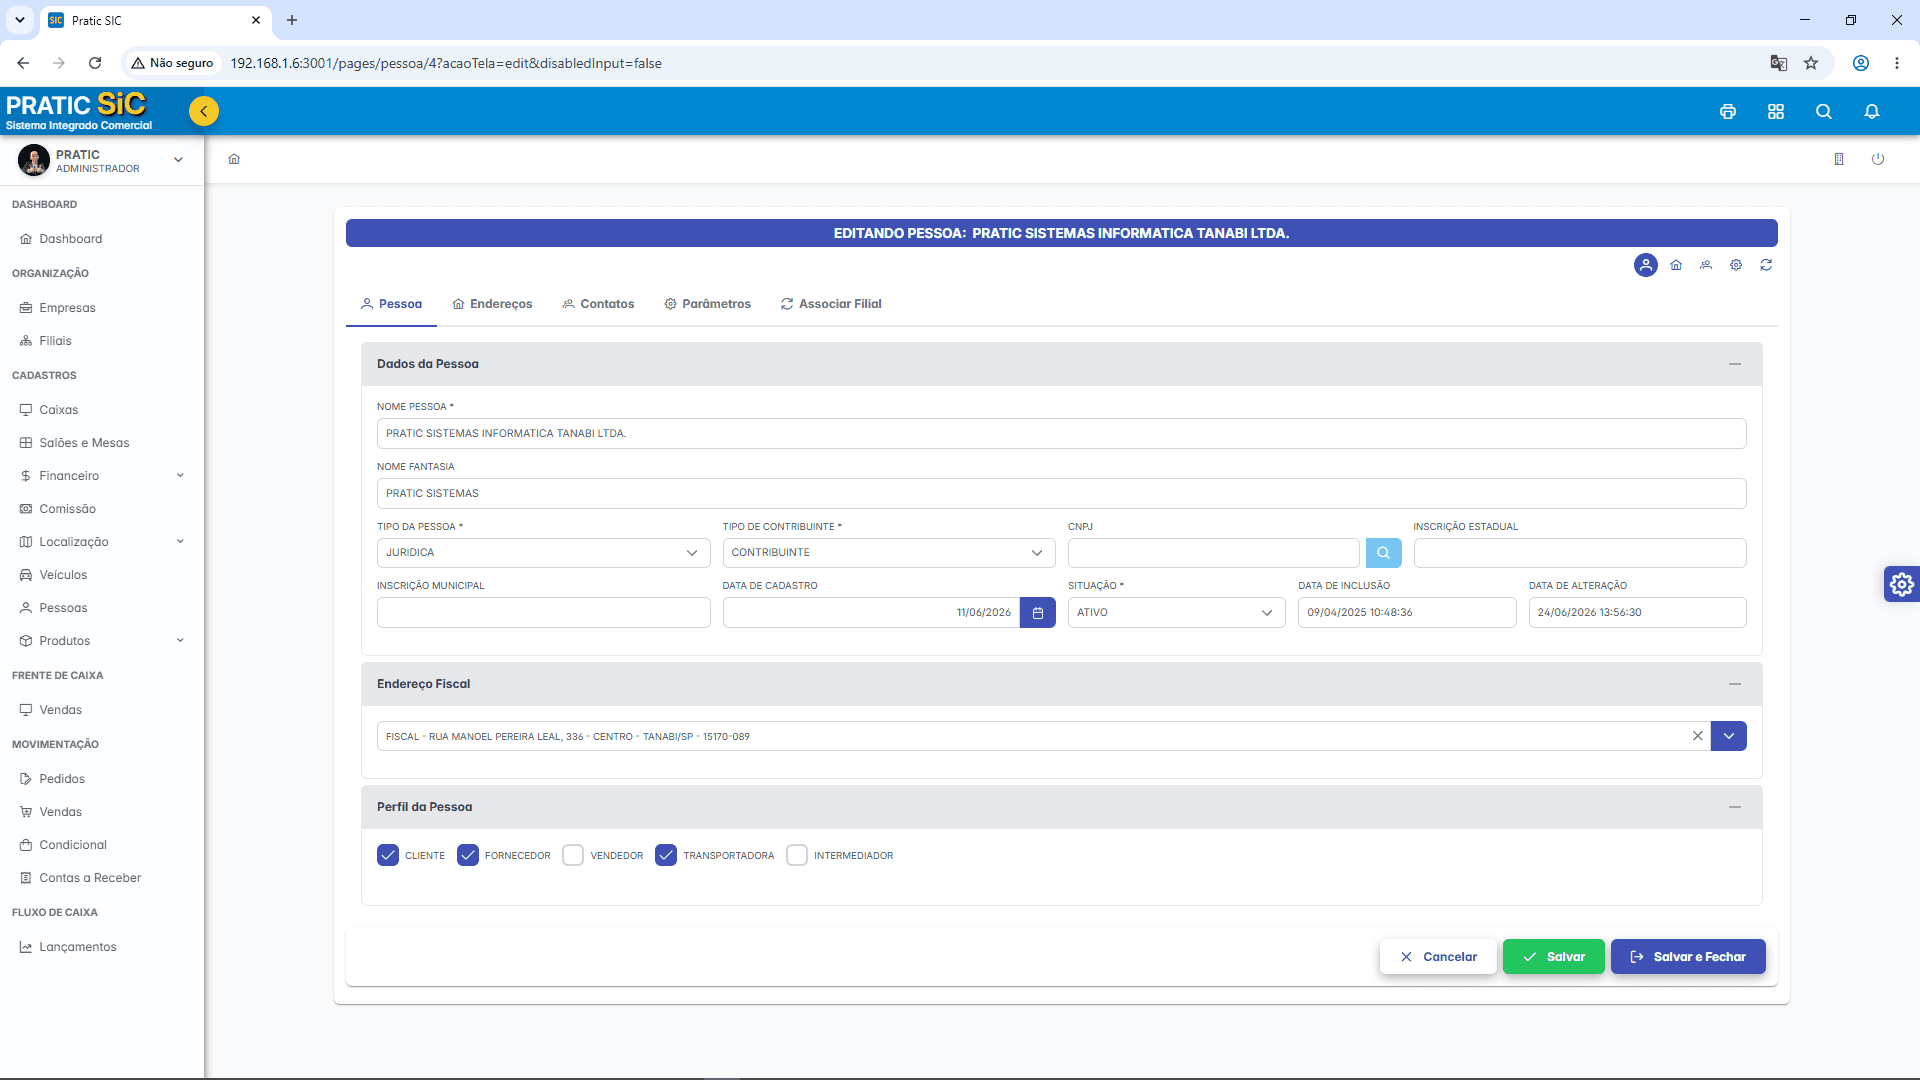This screenshot has height=1080, width=1920.
Task: Enable the Vendedor checkbox
Action: pos(573,855)
